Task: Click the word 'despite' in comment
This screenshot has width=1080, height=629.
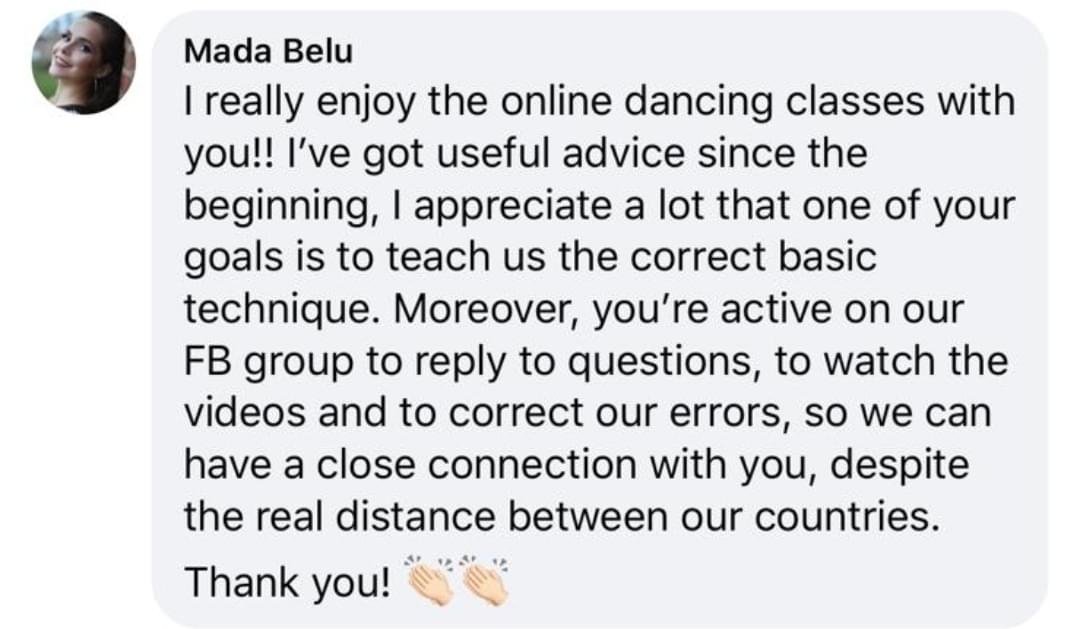Action: [x=900, y=466]
